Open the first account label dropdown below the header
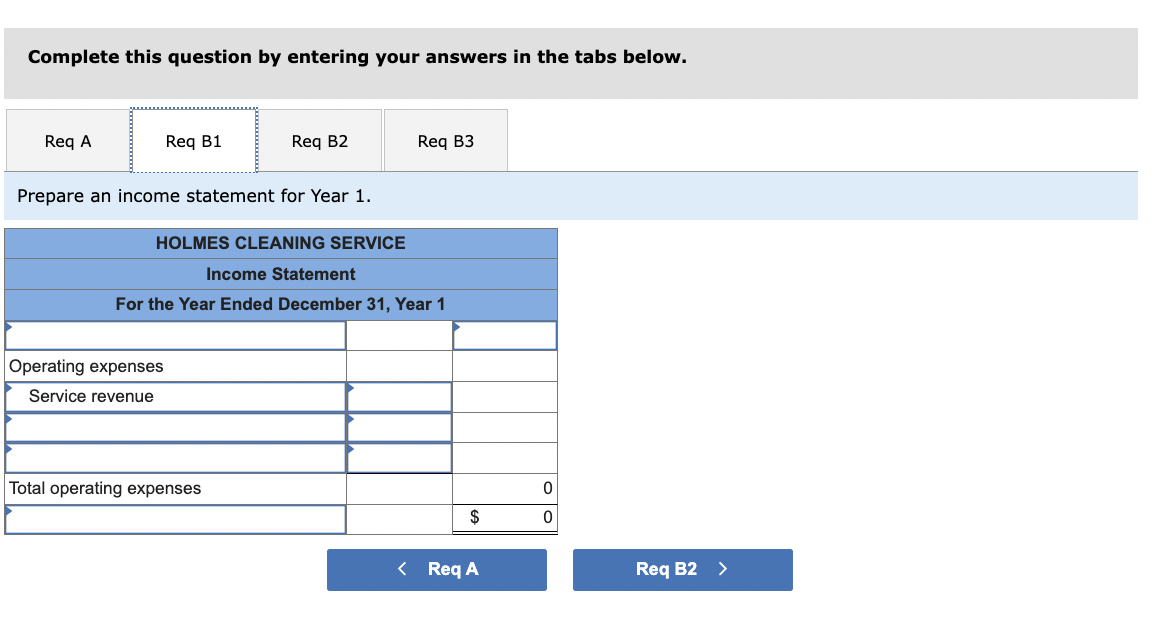 (175, 334)
